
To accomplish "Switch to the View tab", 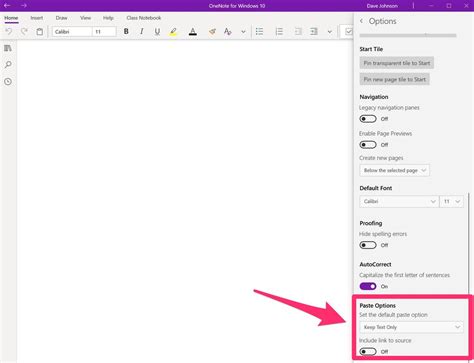I will pos(85,18).
